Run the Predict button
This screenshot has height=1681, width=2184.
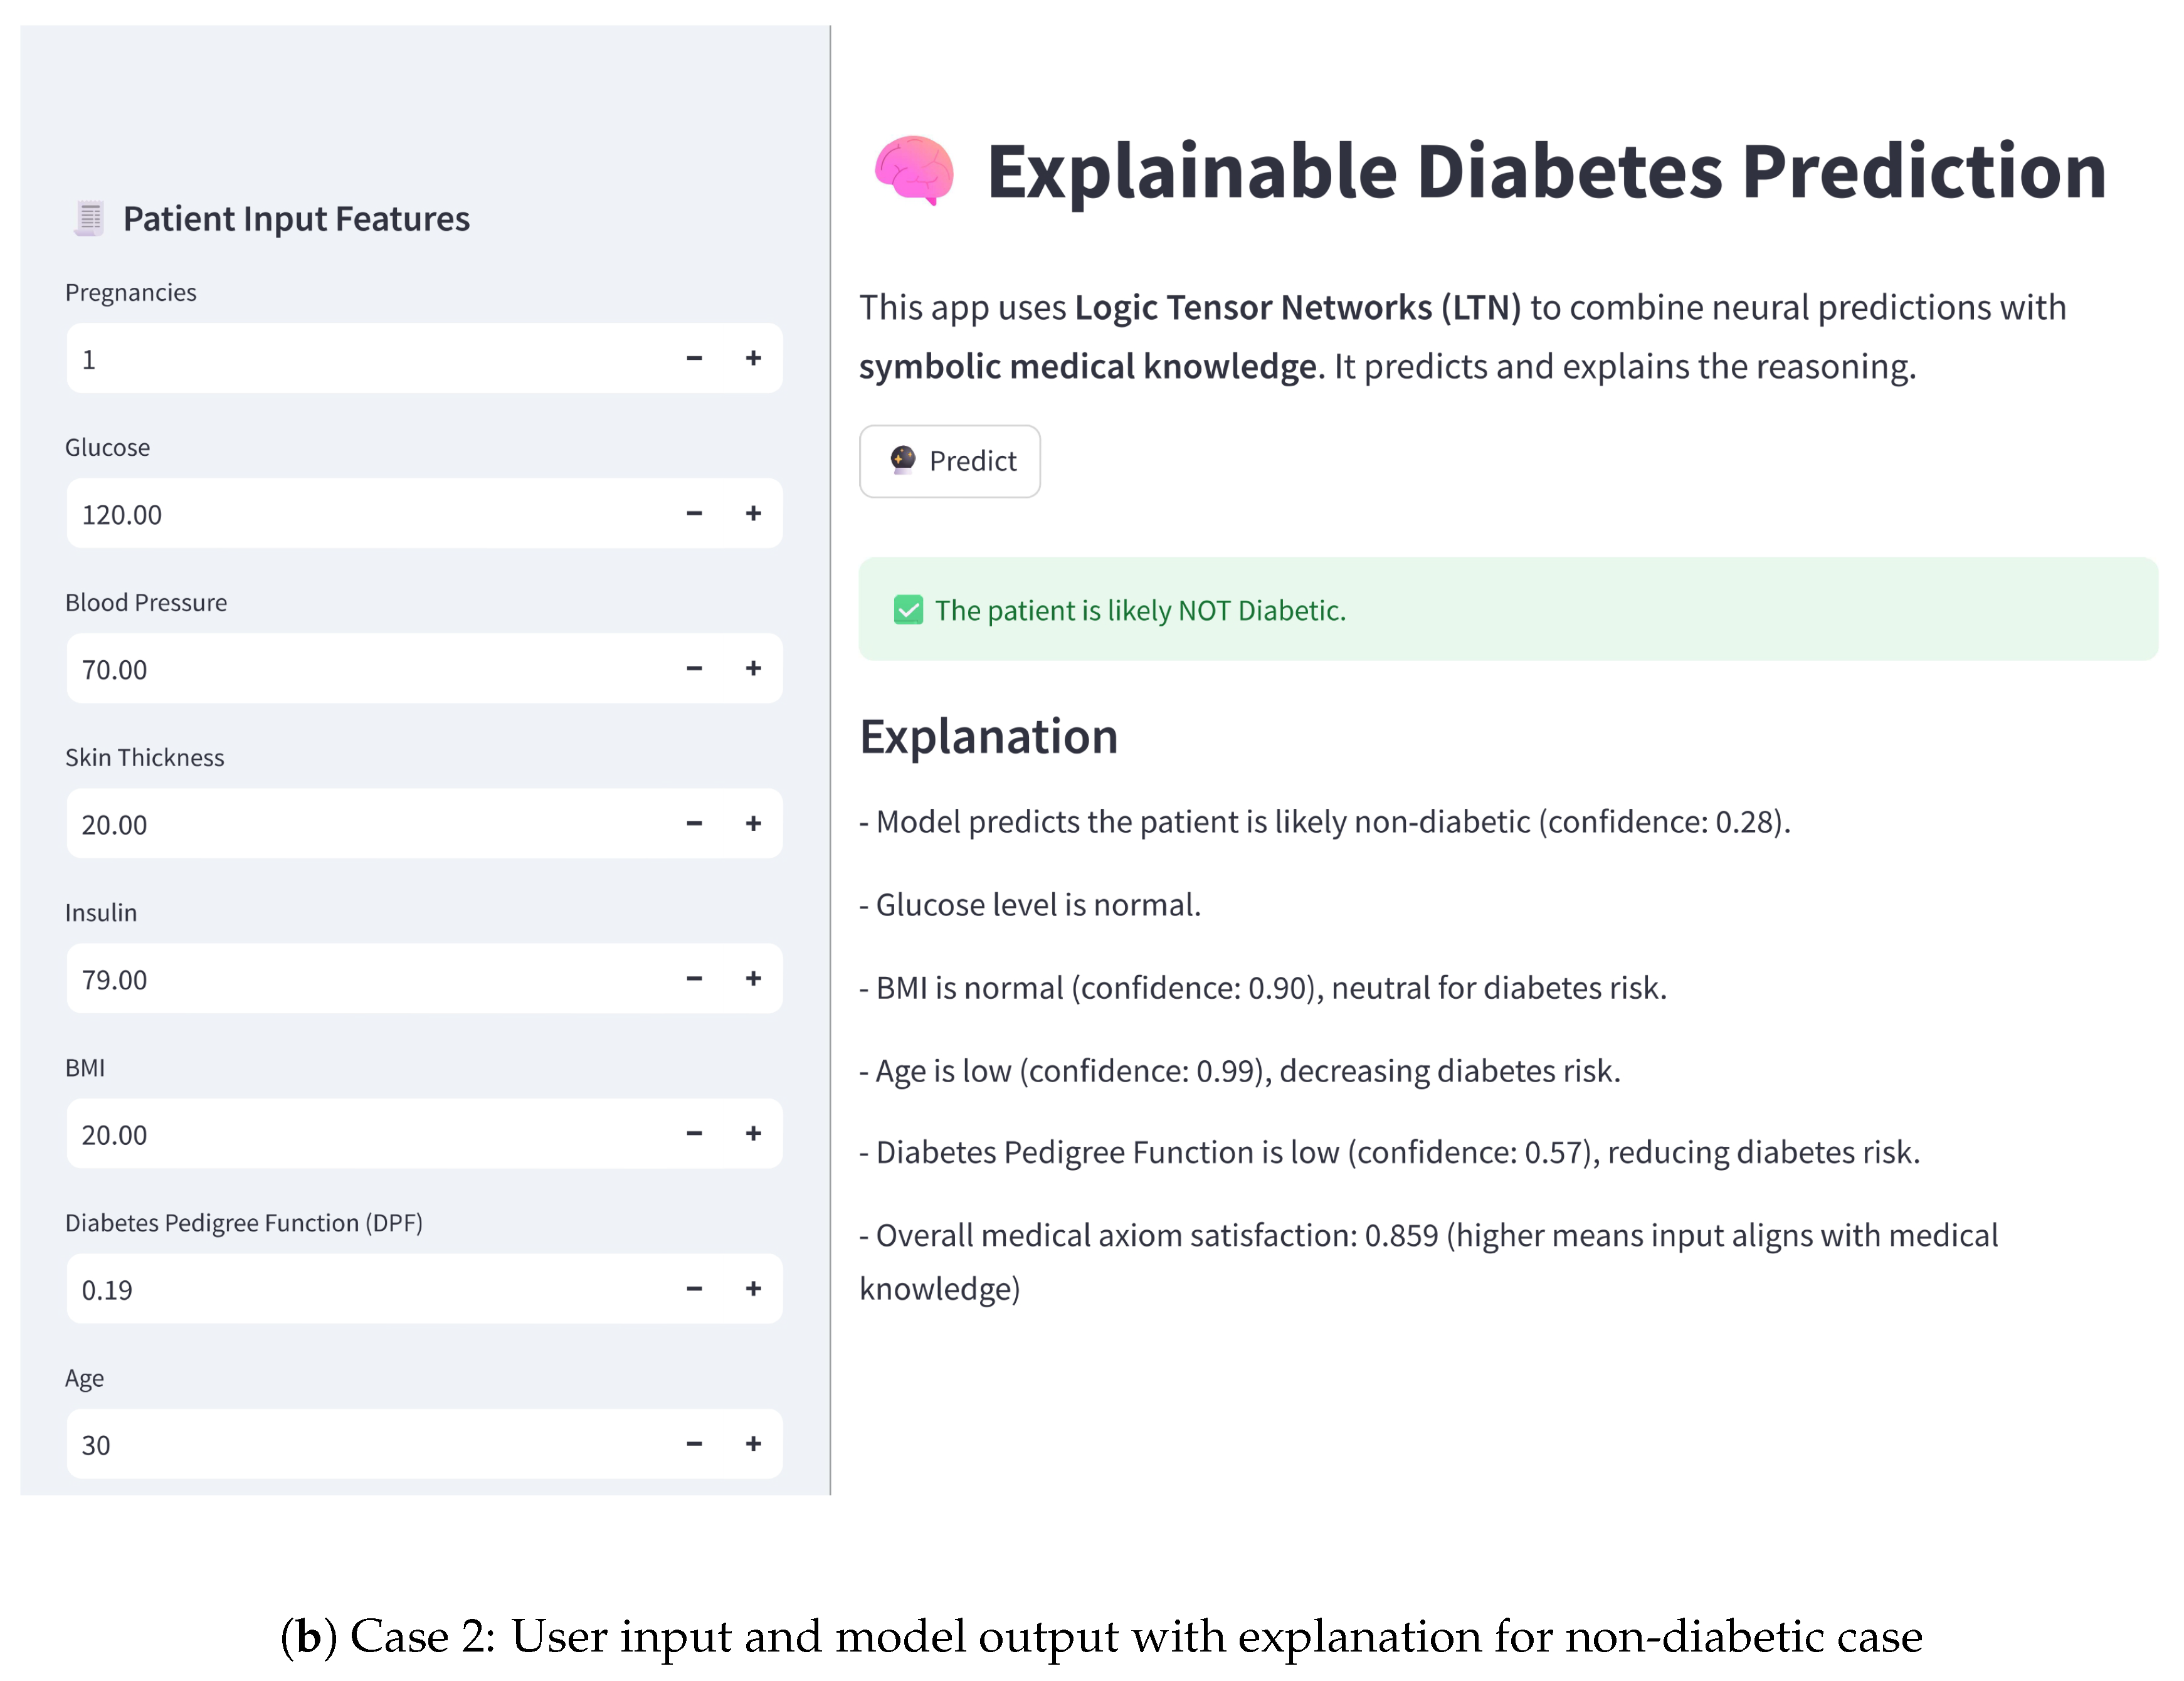click(949, 461)
